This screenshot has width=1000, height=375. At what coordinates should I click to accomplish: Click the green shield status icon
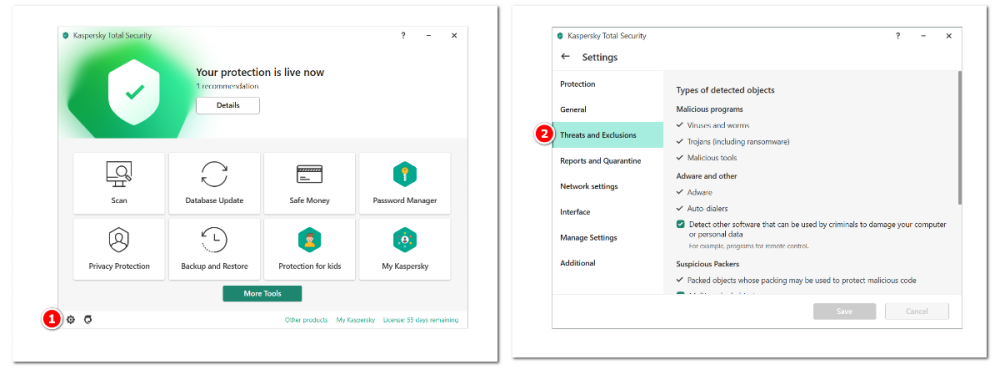click(134, 92)
